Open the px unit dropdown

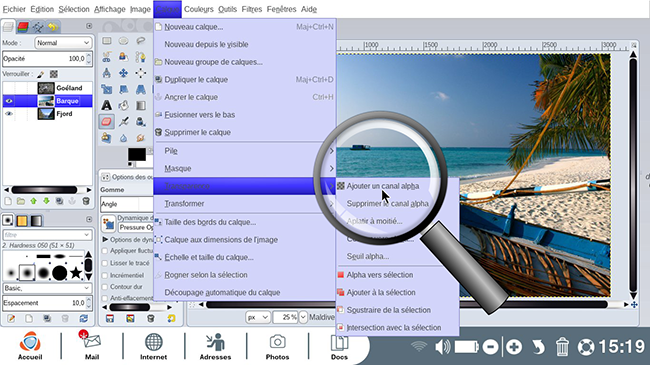257,317
